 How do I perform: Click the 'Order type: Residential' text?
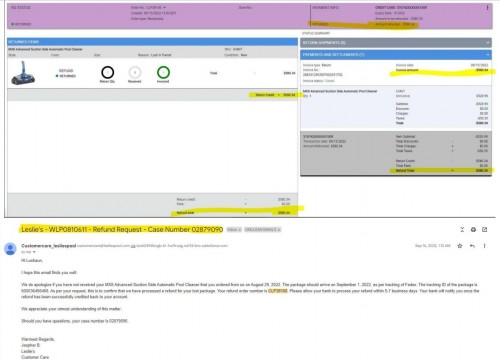coord(147,19)
